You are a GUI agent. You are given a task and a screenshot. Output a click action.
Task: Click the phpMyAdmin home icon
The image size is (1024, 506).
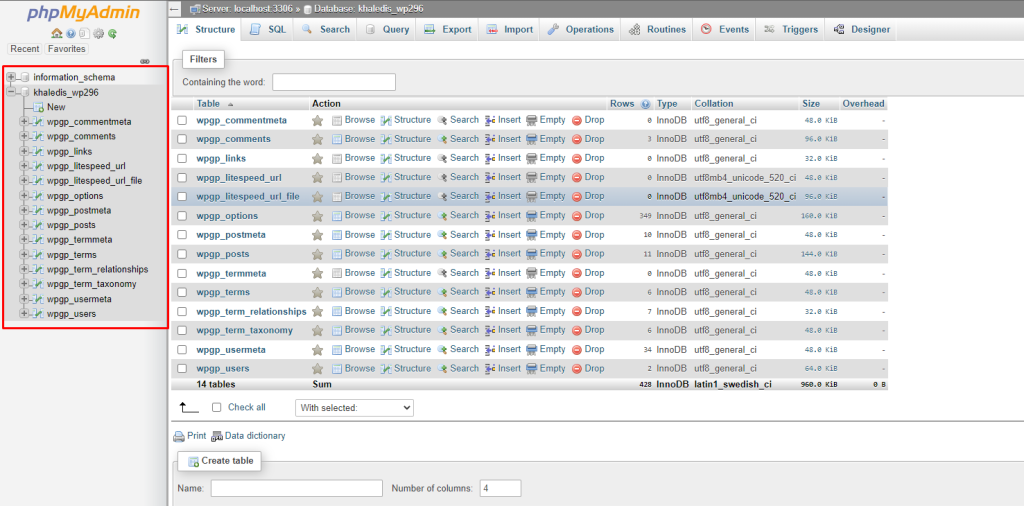pos(57,33)
